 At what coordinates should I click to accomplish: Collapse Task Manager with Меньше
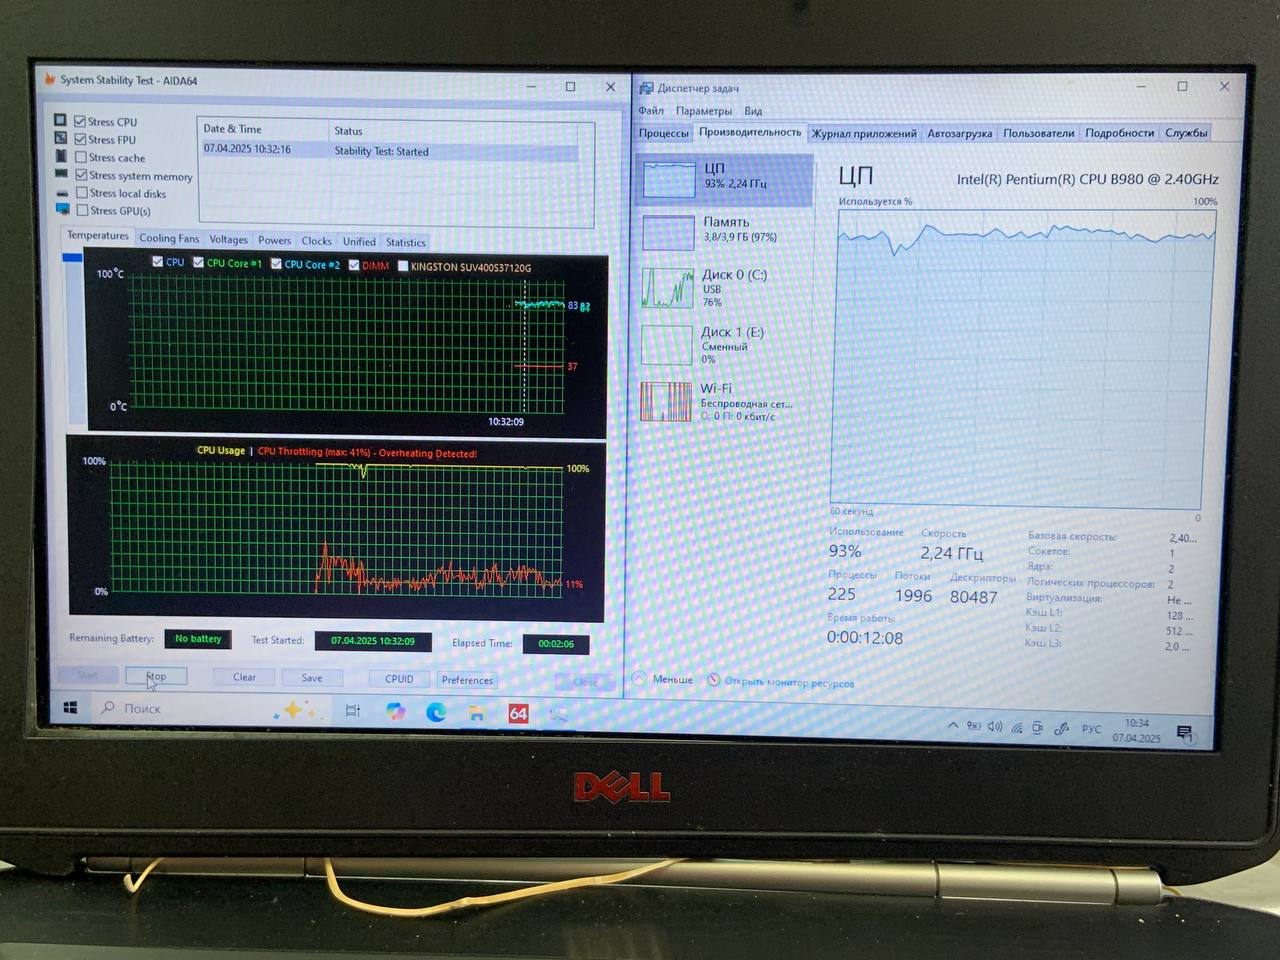pos(664,679)
